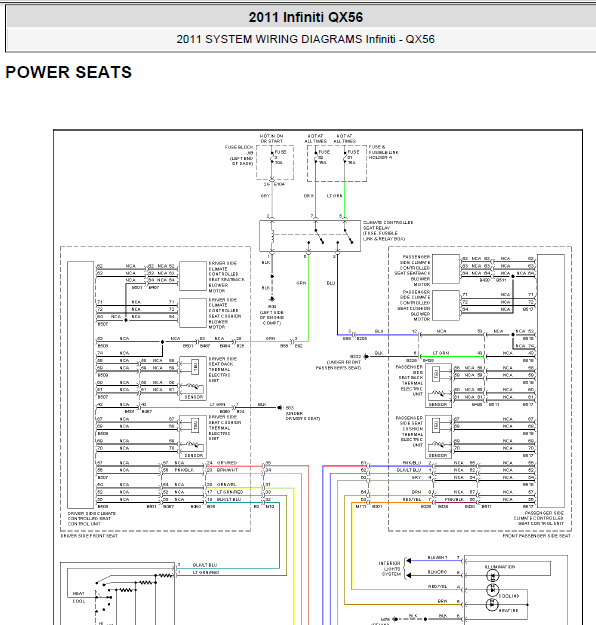Select the "DRIVER SIDE FRONT SEAT" caption
Viewport: 596px width, 625px height.
click(x=89, y=536)
